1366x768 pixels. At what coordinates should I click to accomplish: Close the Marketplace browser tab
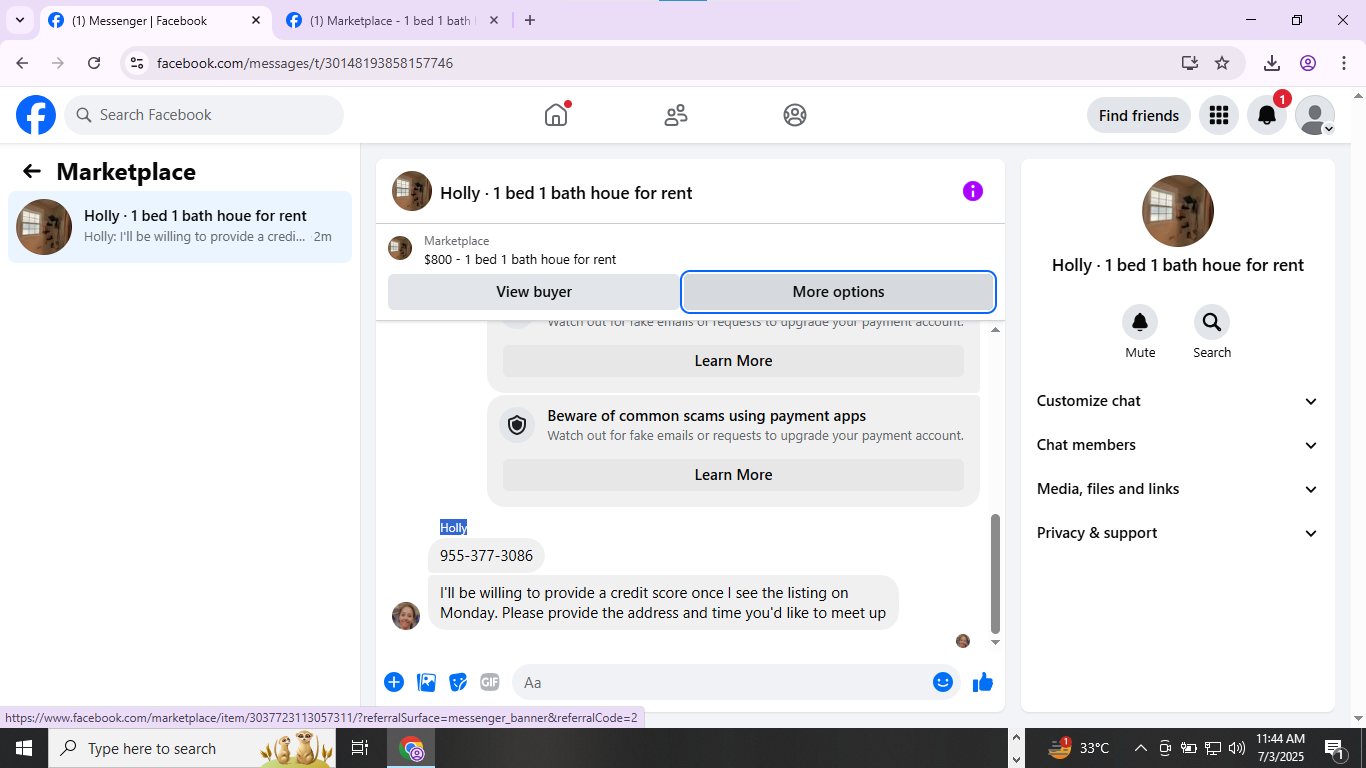click(x=493, y=20)
